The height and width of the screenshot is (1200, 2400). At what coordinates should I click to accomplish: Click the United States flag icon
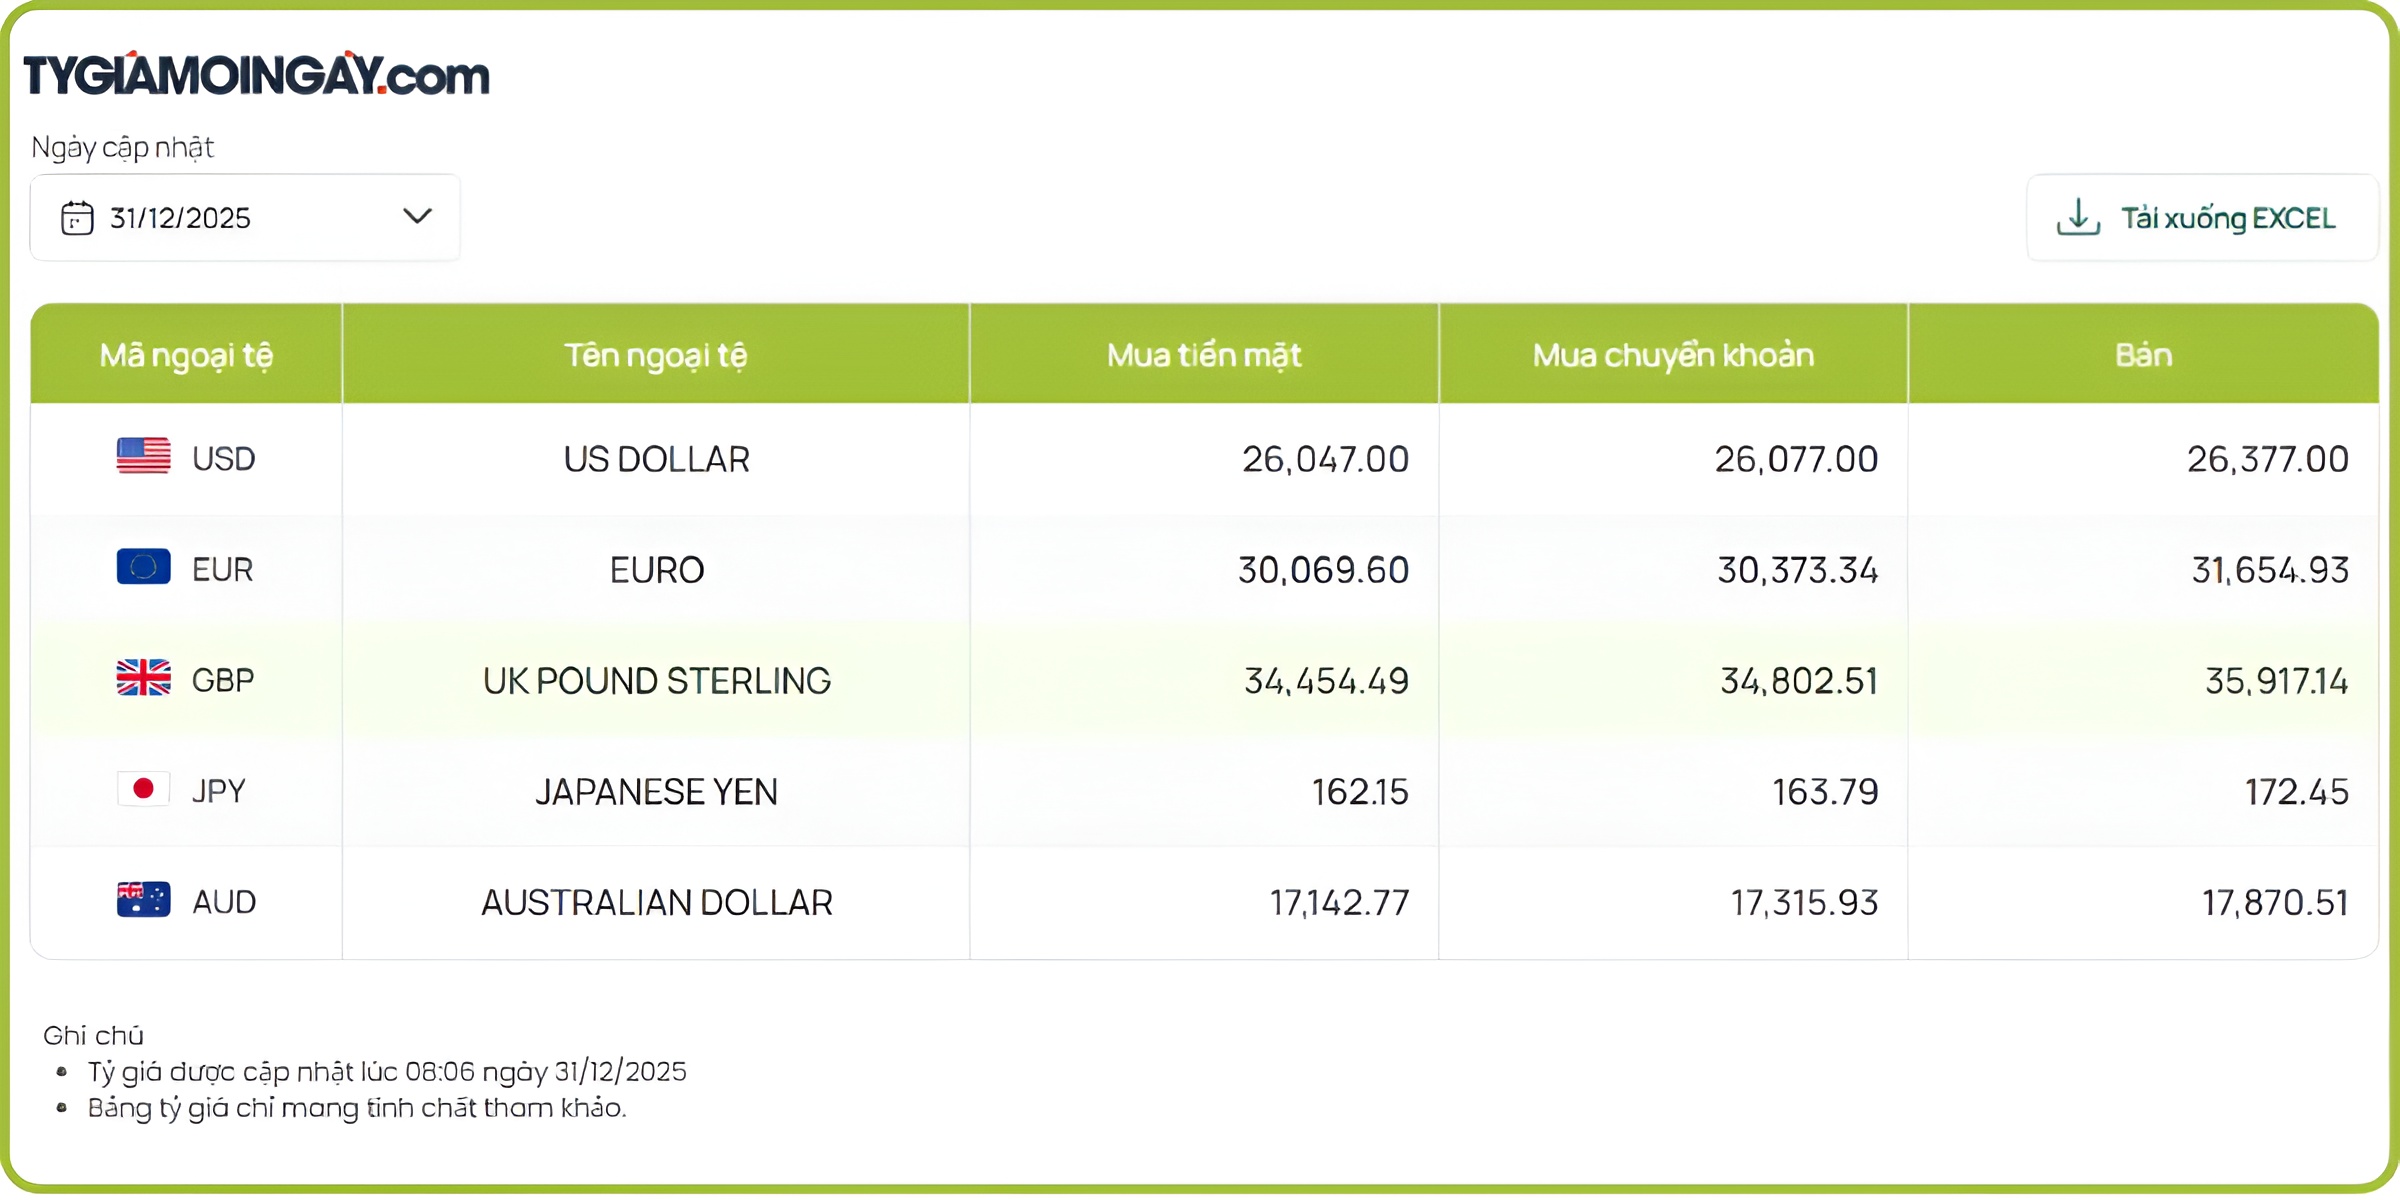coord(143,457)
